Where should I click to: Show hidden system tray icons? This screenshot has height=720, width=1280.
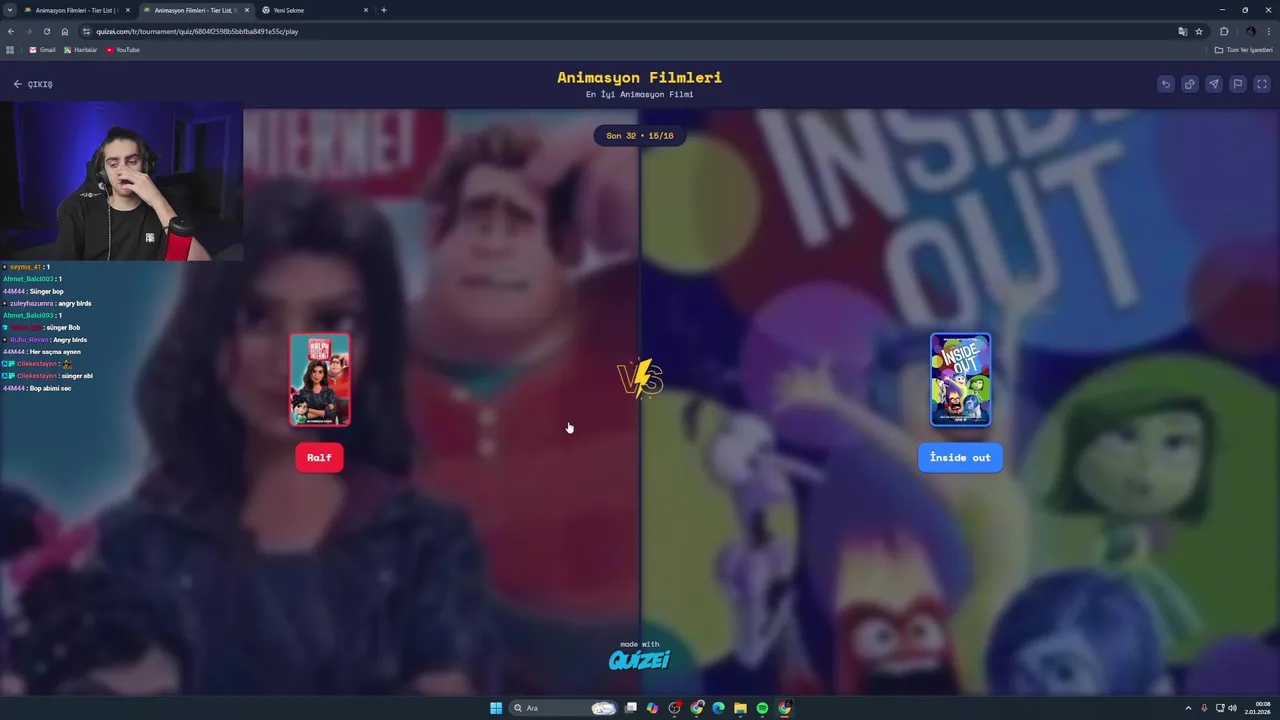[x=1188, y=708]
